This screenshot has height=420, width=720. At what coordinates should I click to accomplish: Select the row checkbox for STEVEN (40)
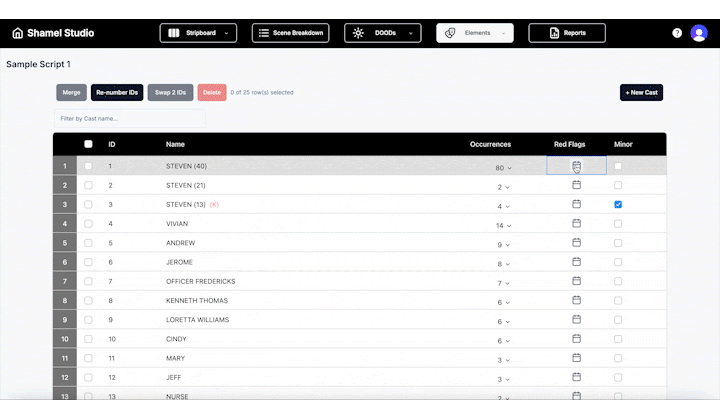click(88, 166)
